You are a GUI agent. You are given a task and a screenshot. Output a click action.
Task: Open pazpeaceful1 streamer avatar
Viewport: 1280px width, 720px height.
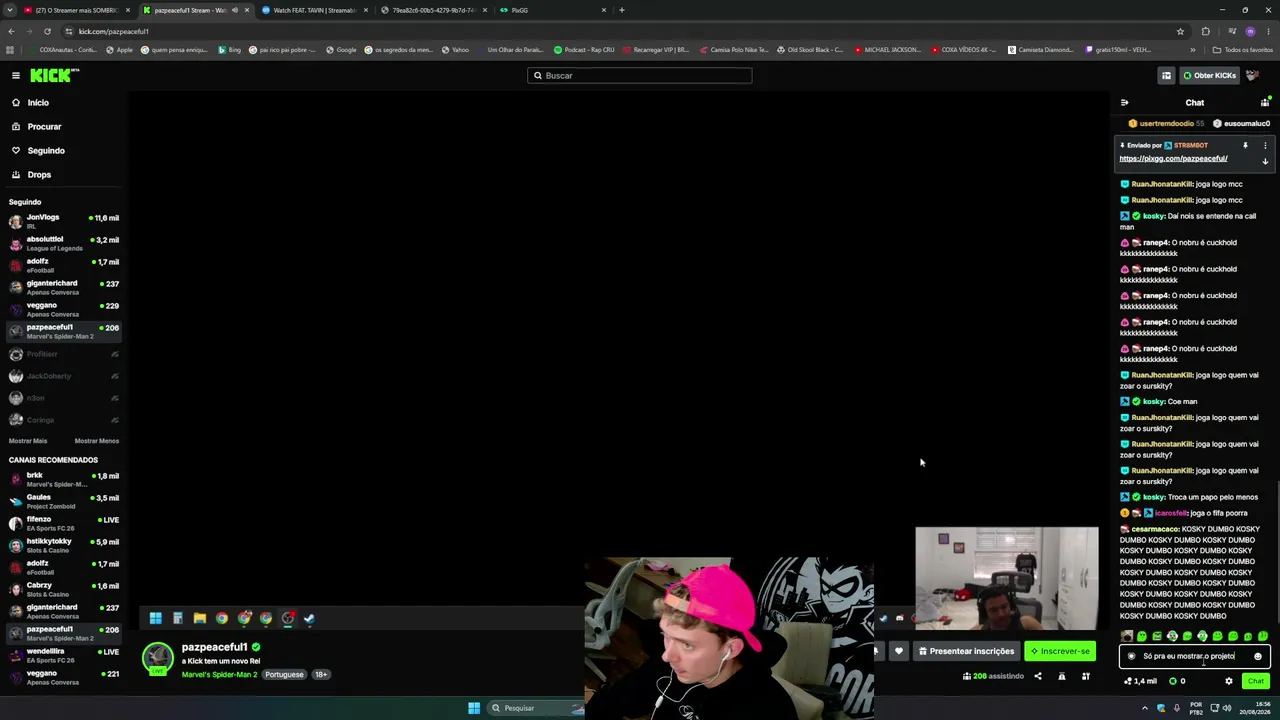[157, 658]
